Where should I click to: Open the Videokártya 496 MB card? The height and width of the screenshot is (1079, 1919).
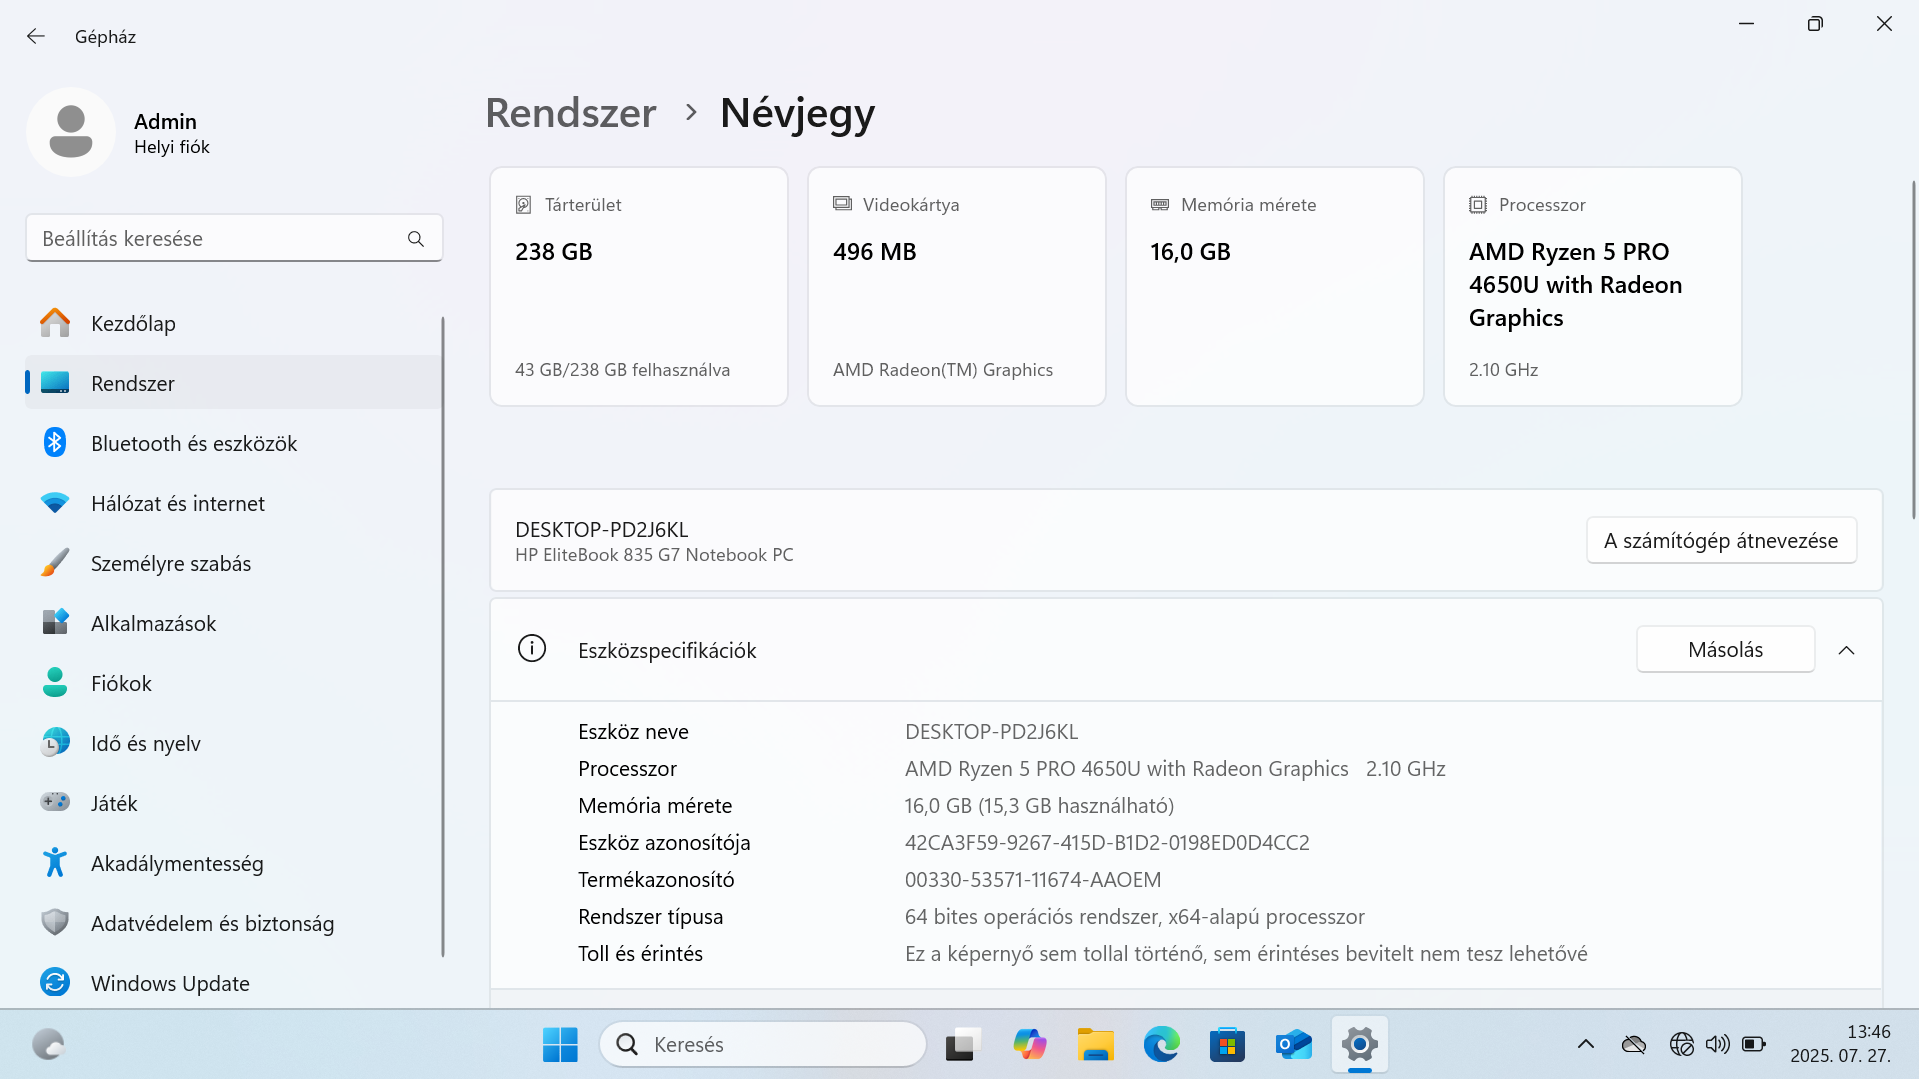click(x=957, y=287)
